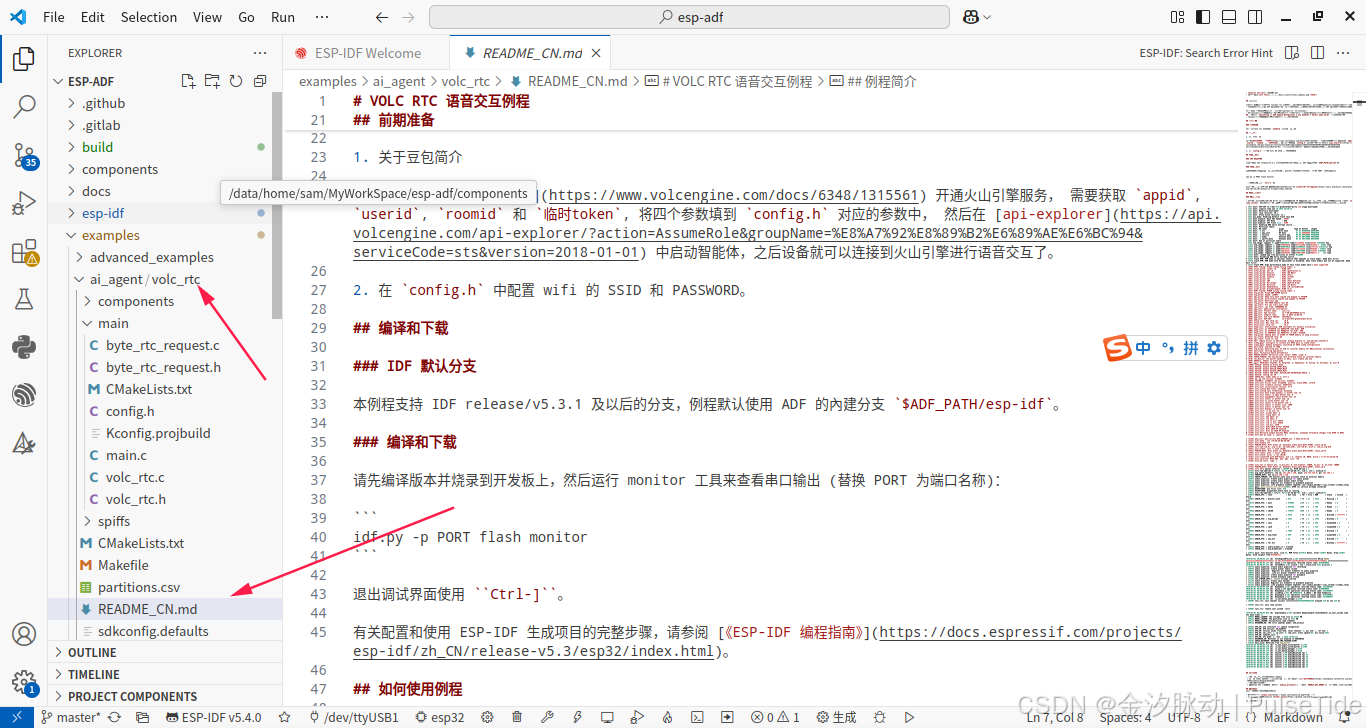
Task: Synchronize changes next to master branch
Action: click(115, 717)
